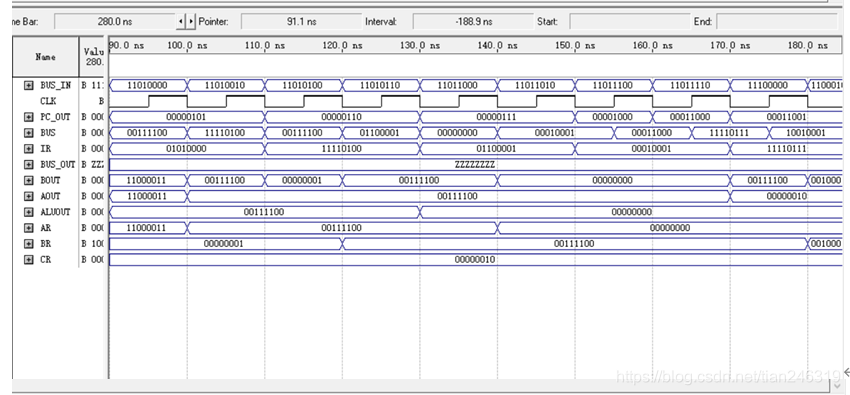The height and width of the screenshot is (395, 850).
Task: Click BUS_IN value 11010000
Action: pos(147,85)
